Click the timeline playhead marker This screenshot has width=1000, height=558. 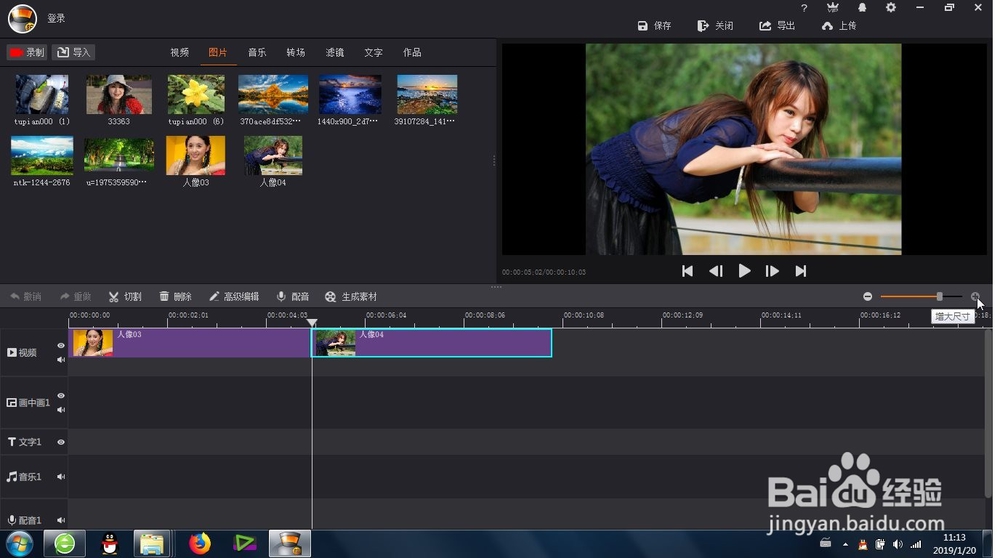pos(312,323)
